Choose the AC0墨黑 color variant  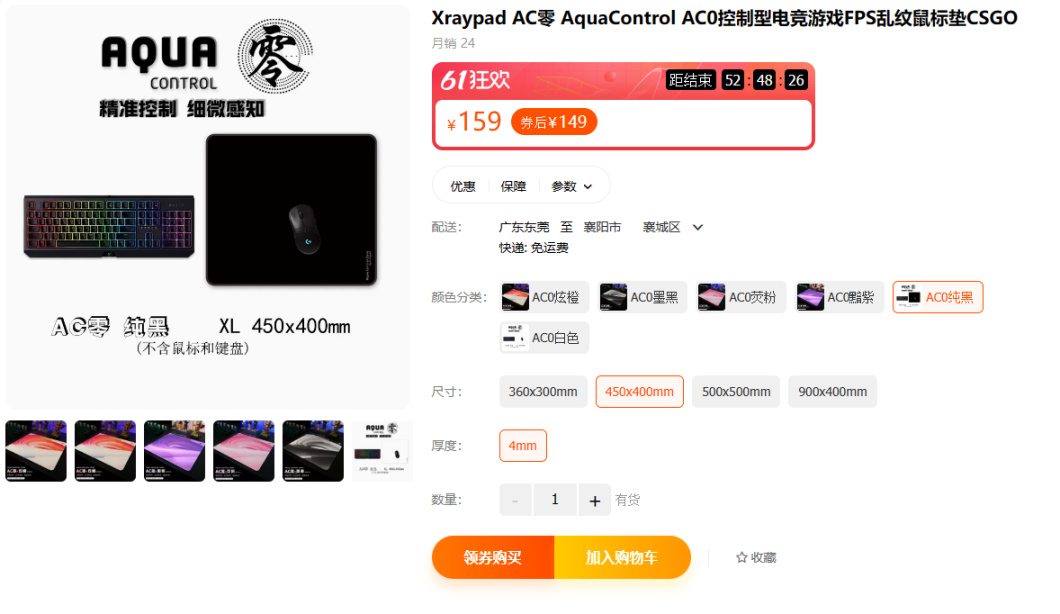click(x=642, y=298)
